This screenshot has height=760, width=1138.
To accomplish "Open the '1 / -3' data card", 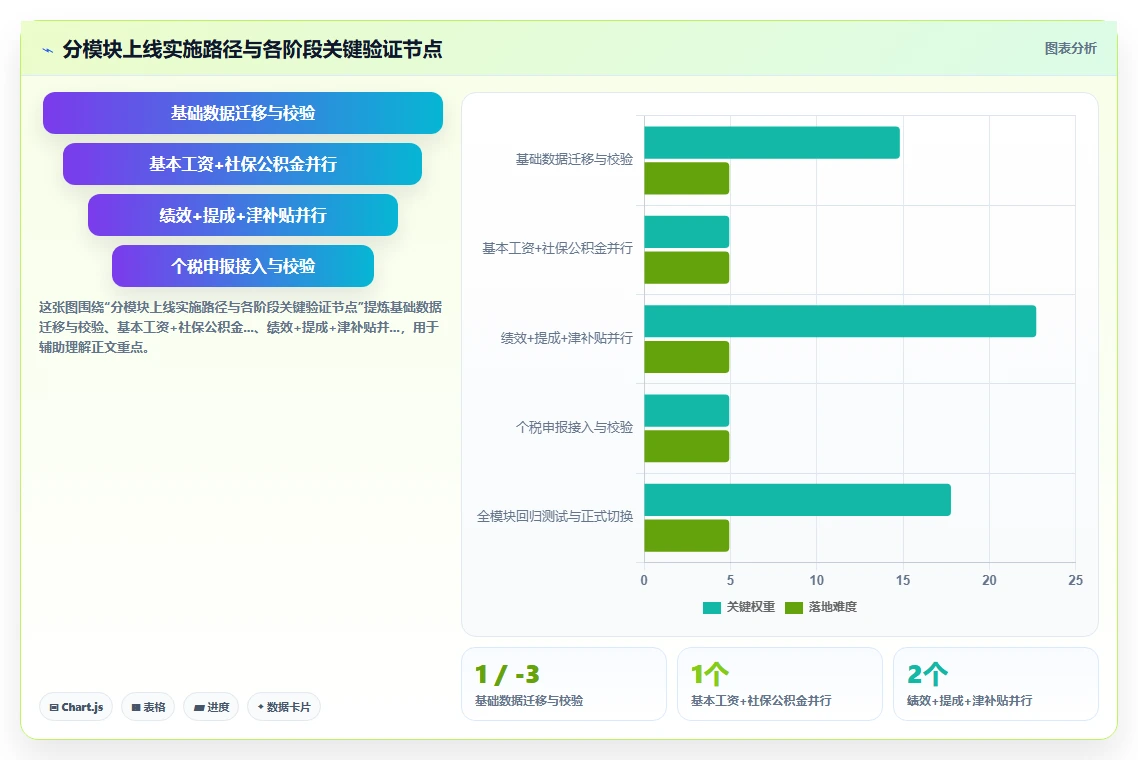I will pos(564,684).
